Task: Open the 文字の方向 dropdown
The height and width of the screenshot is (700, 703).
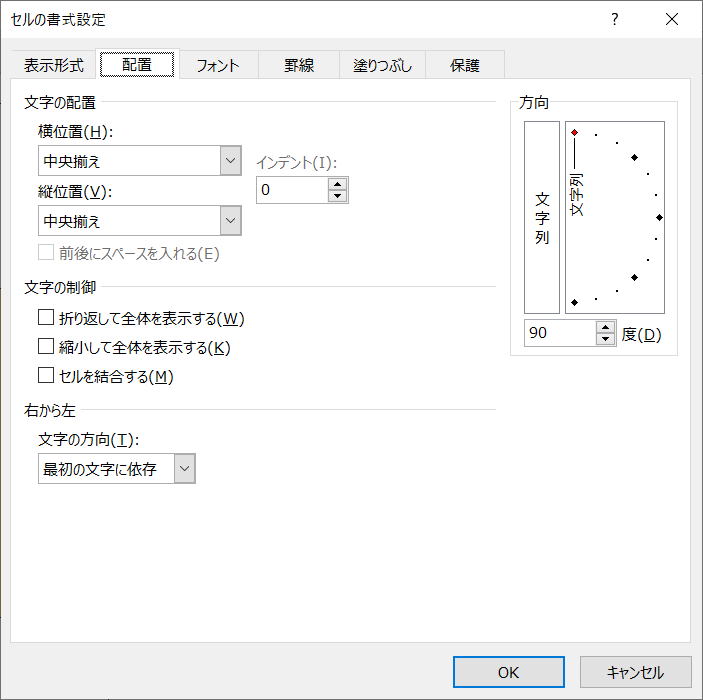Action: [x=184, y=469]
